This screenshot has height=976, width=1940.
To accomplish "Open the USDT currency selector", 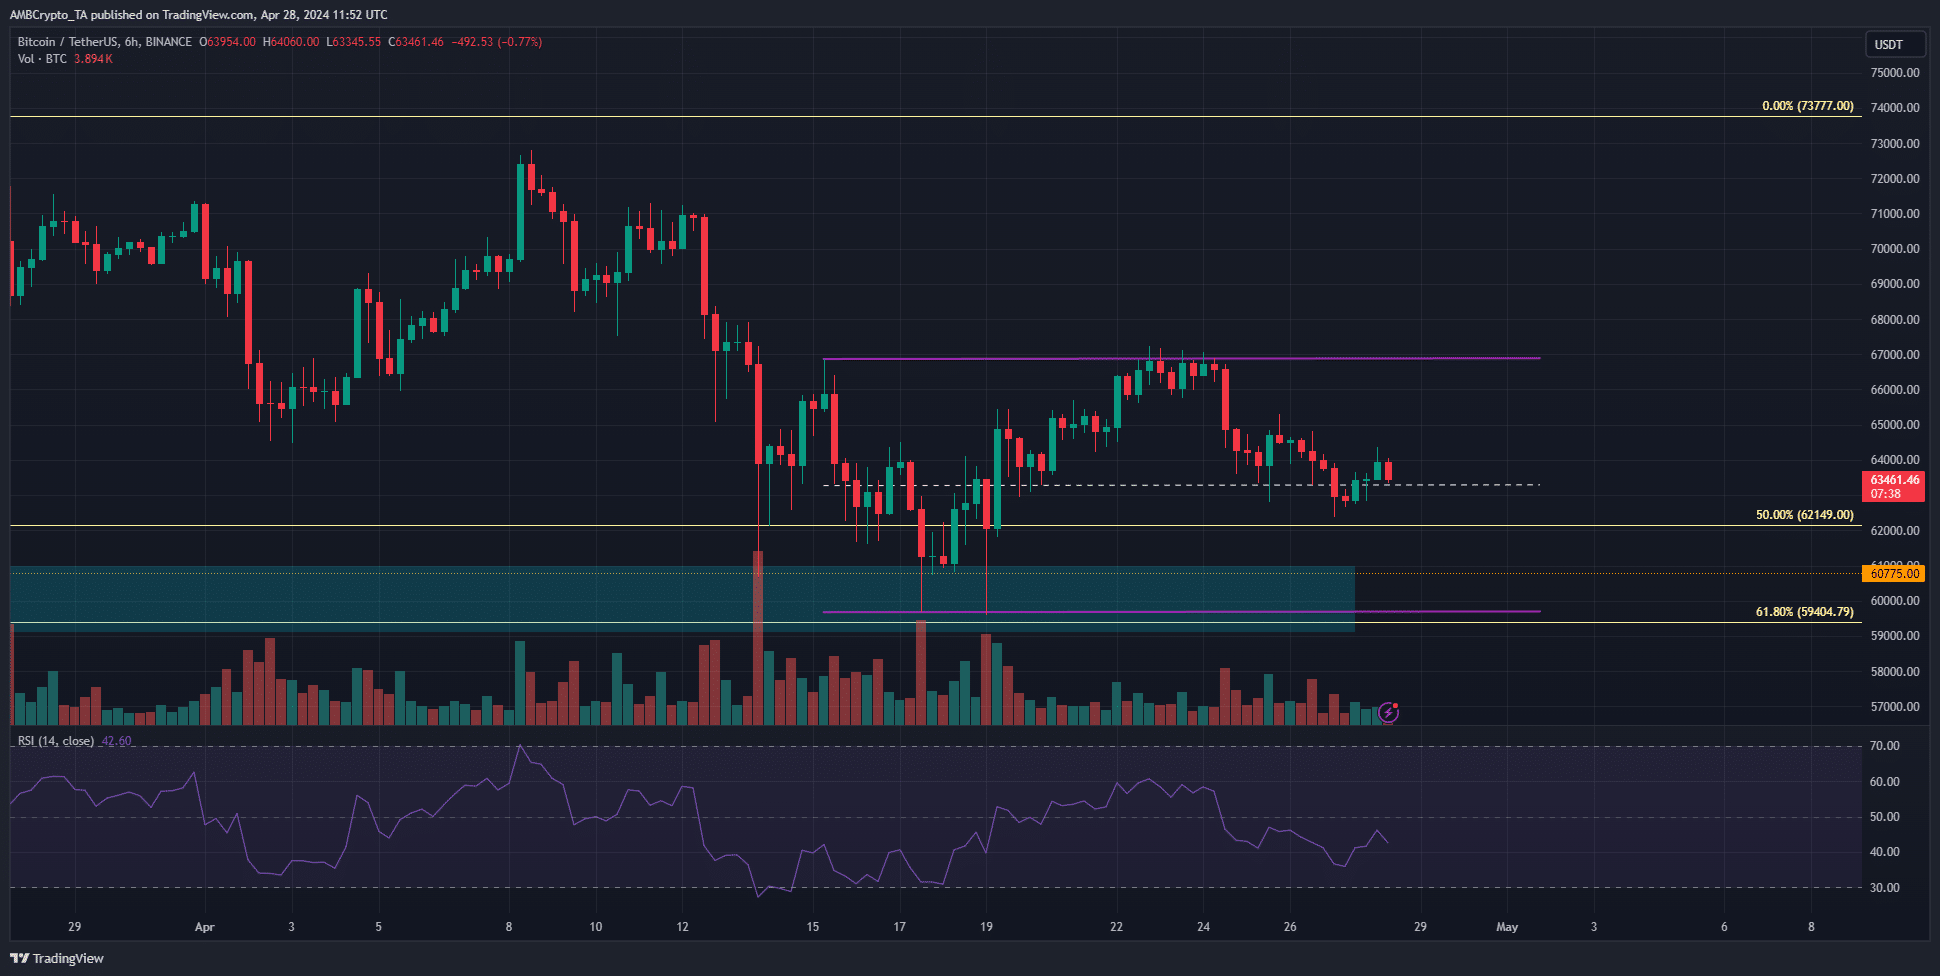I will (1895, 44).
